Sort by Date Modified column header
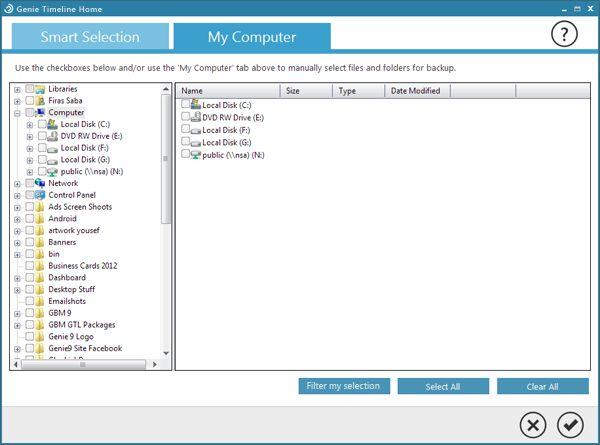This screenshot has width=600, height=445. (x=417, y=91)
